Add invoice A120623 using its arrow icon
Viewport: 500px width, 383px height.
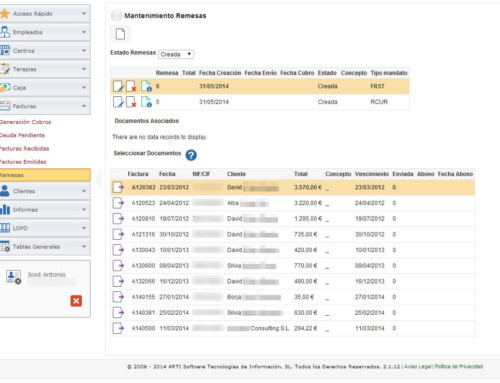click(x=118, y=203)
